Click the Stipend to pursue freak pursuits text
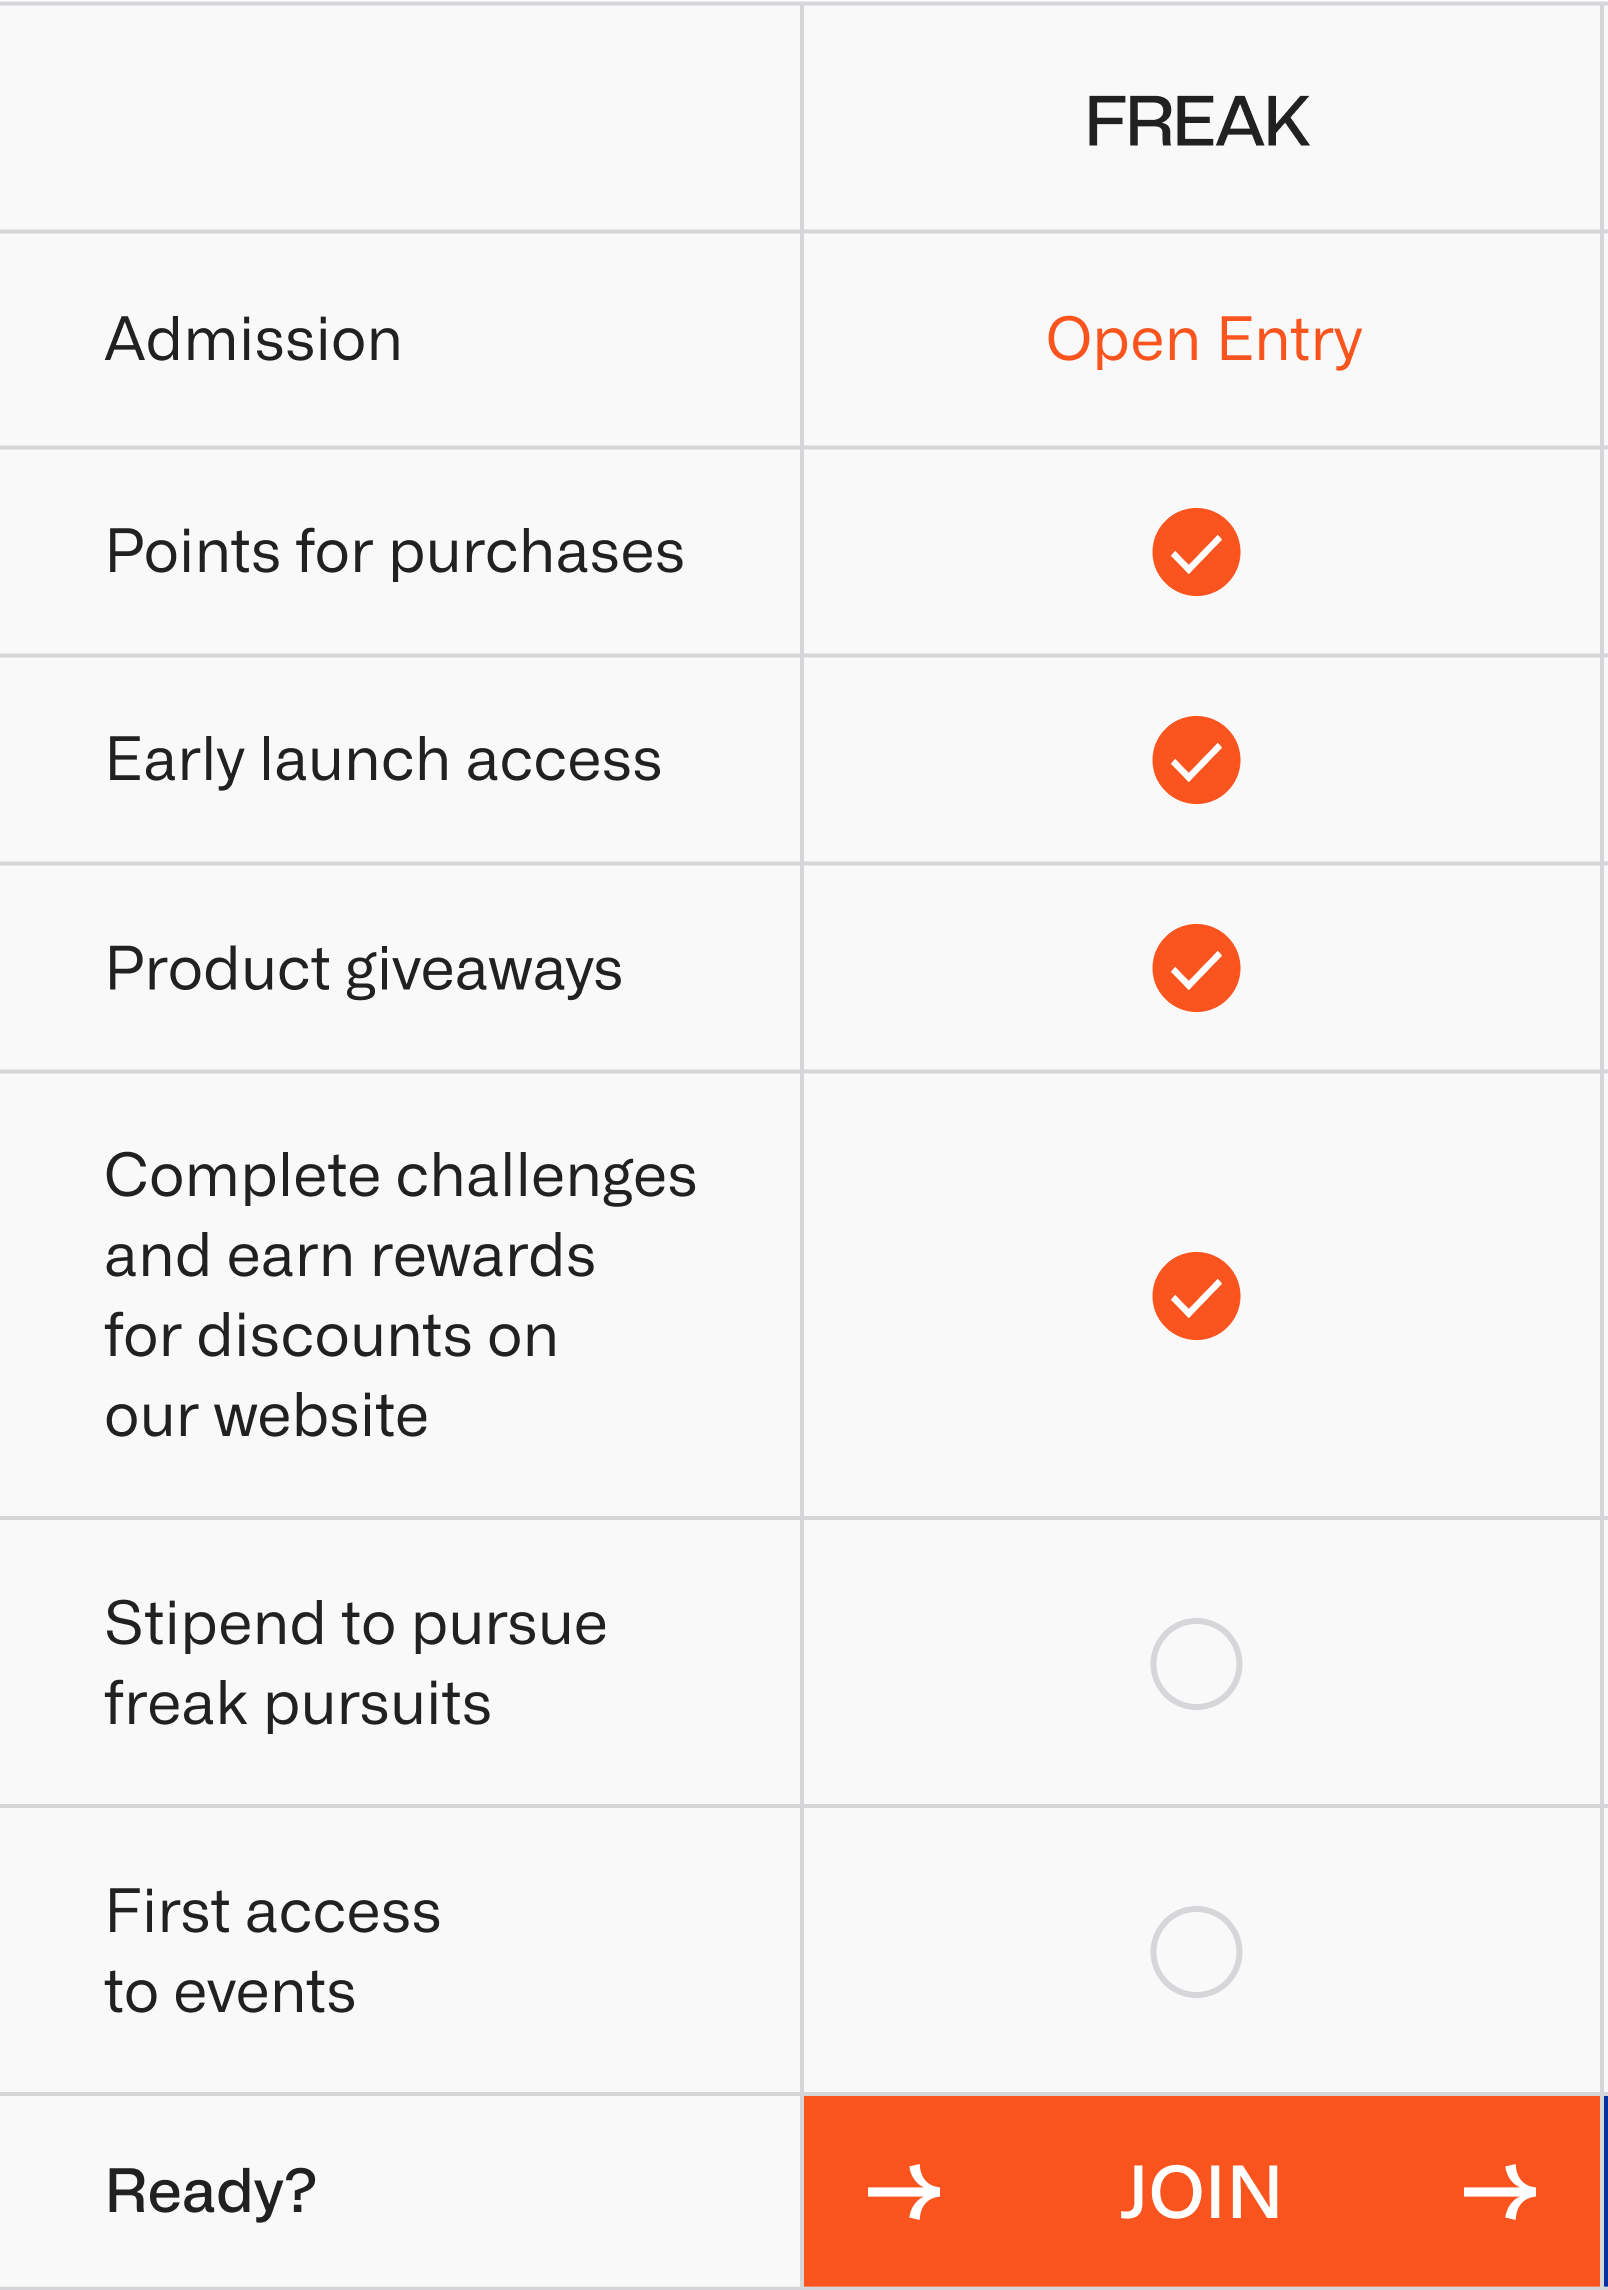This screenshot has height=2290, width=1608. [356, 1664]
